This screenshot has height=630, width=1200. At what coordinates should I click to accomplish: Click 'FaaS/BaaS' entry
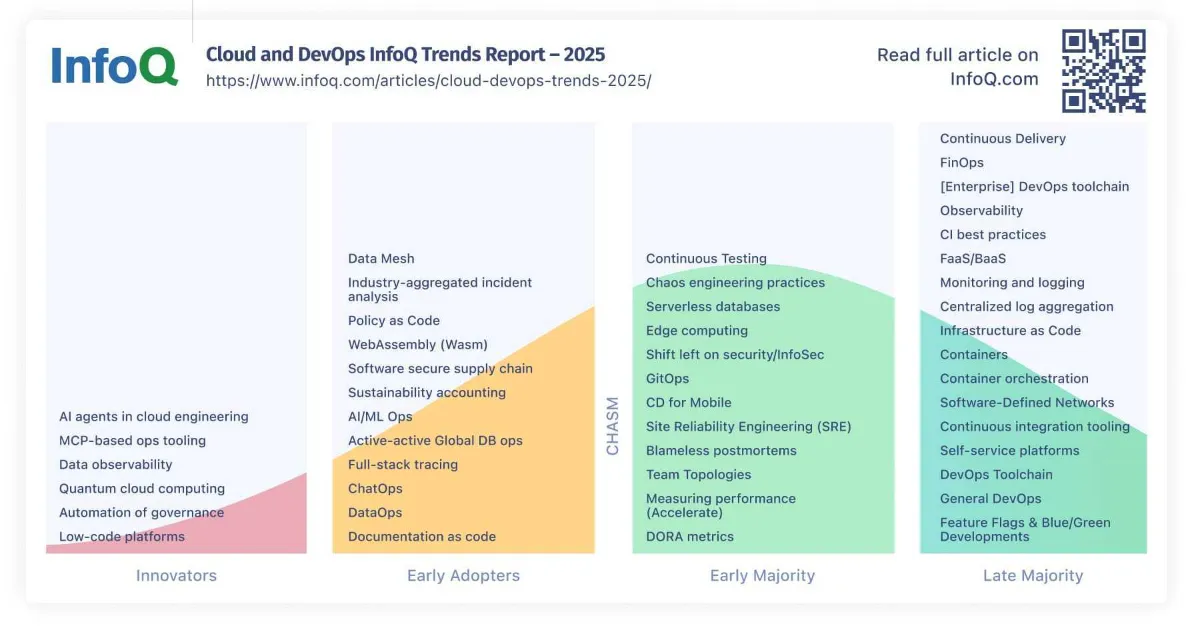pyautogui.click(x=973, y=259)
